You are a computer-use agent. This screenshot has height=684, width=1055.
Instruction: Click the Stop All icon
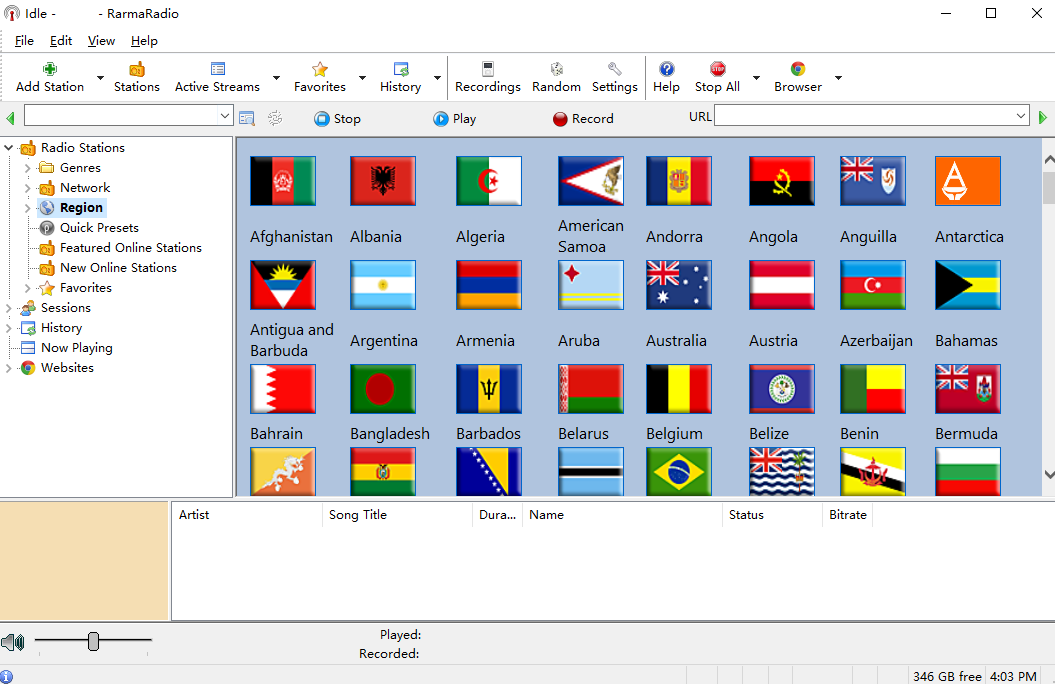point(717,70)
